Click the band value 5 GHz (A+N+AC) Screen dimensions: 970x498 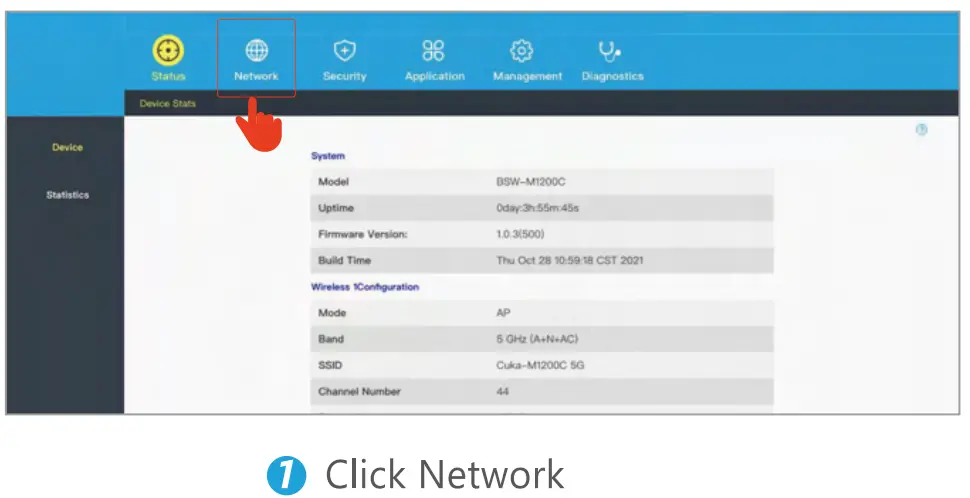click(x=538, y=339)
